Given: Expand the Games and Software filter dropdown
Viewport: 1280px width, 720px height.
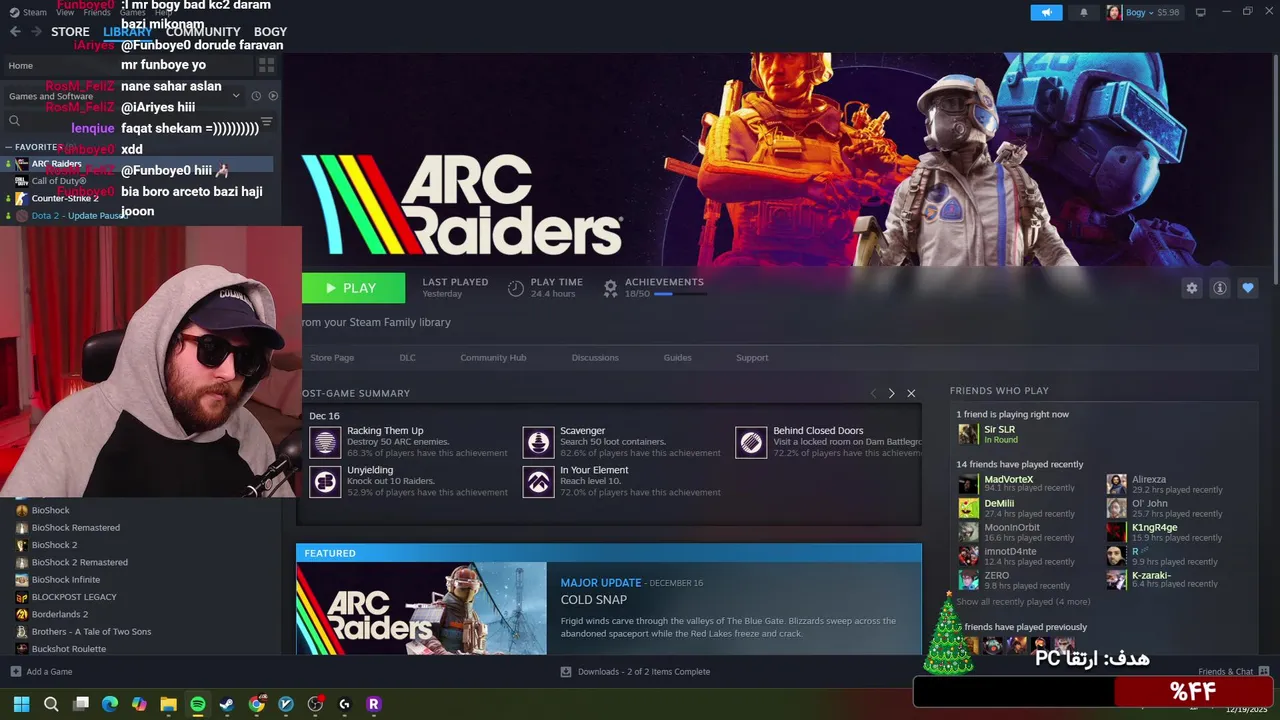Looking at the screenshot, I should point(236,96).
